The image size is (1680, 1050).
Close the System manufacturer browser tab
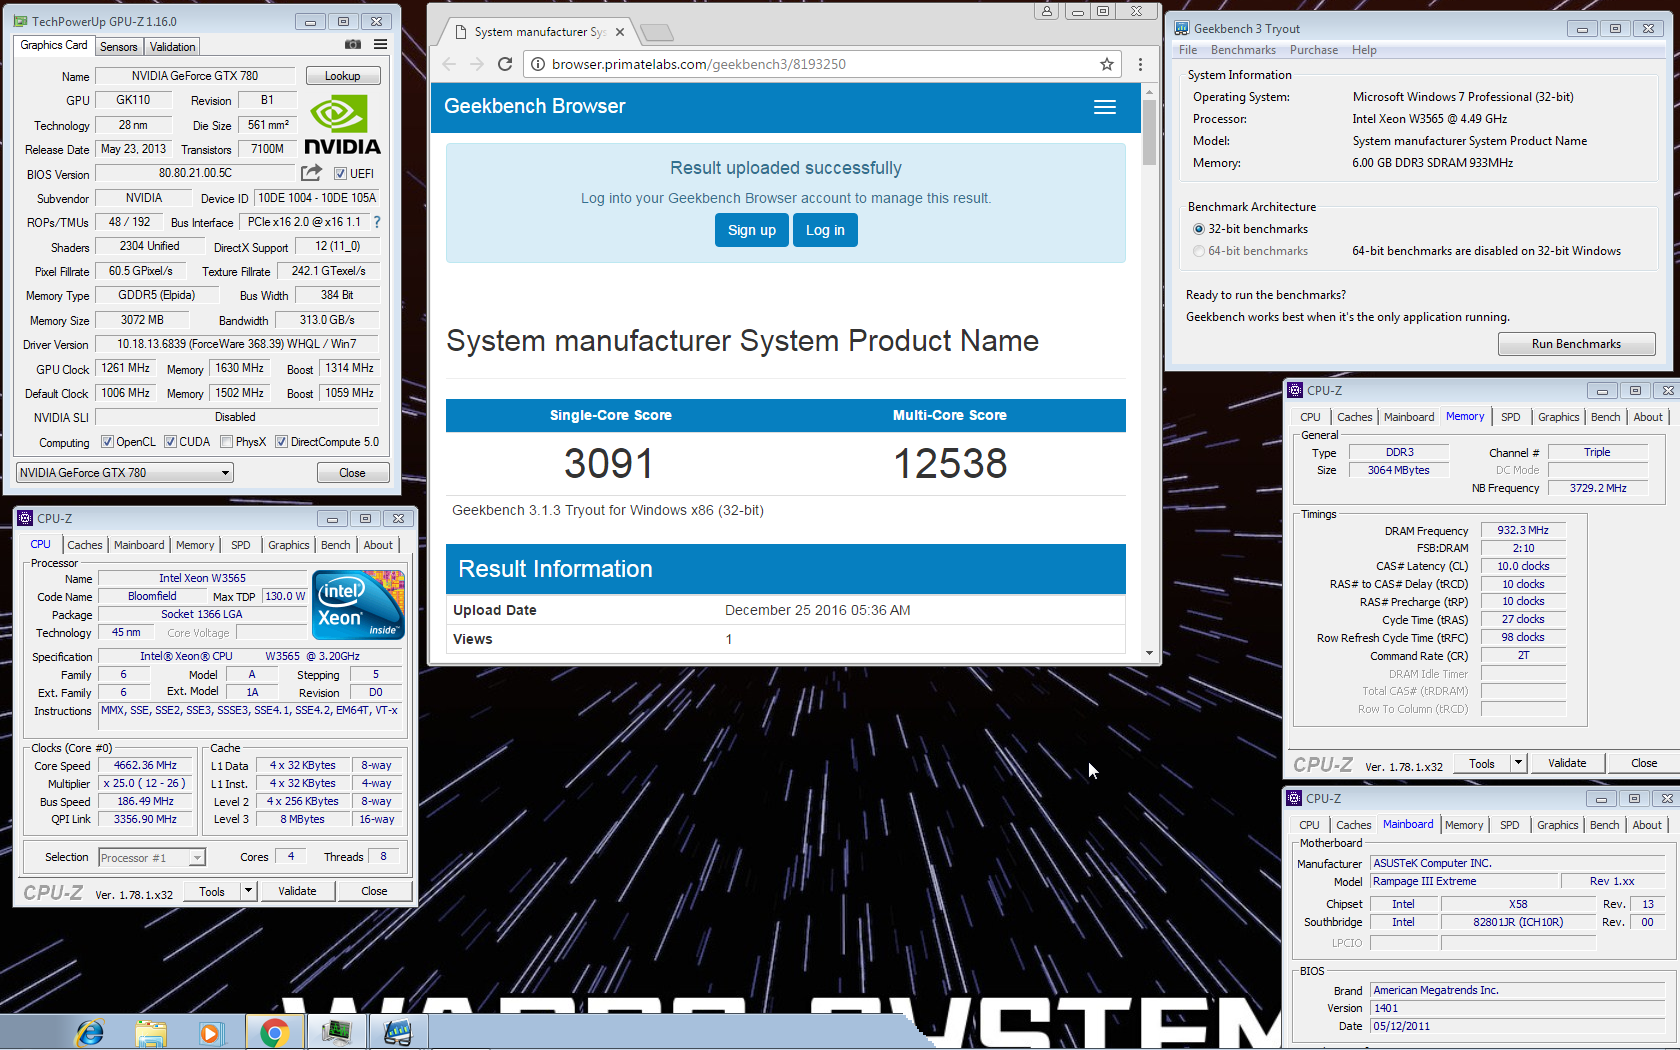pyautogui.click(x=620, y=32)
